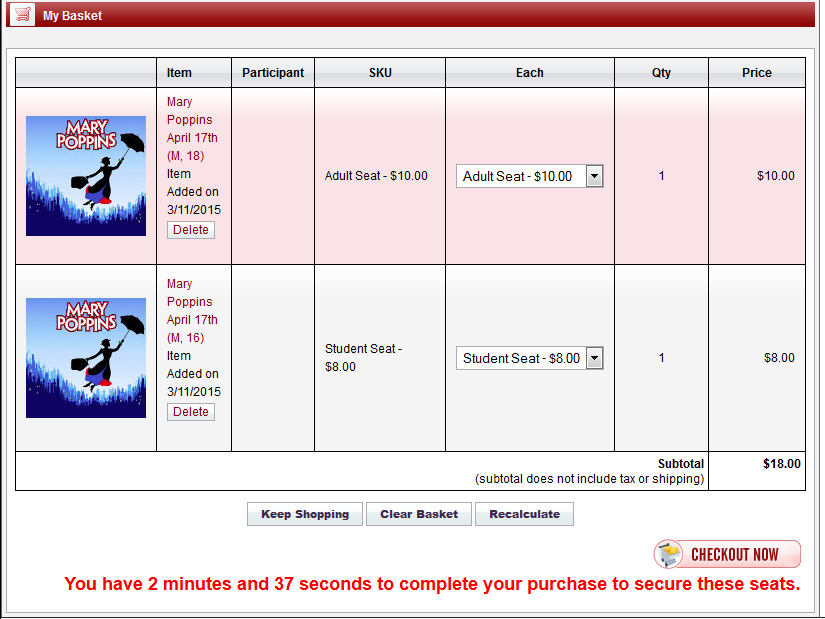Click the SKU text Student Seat - $8.00

coord(364,357)
